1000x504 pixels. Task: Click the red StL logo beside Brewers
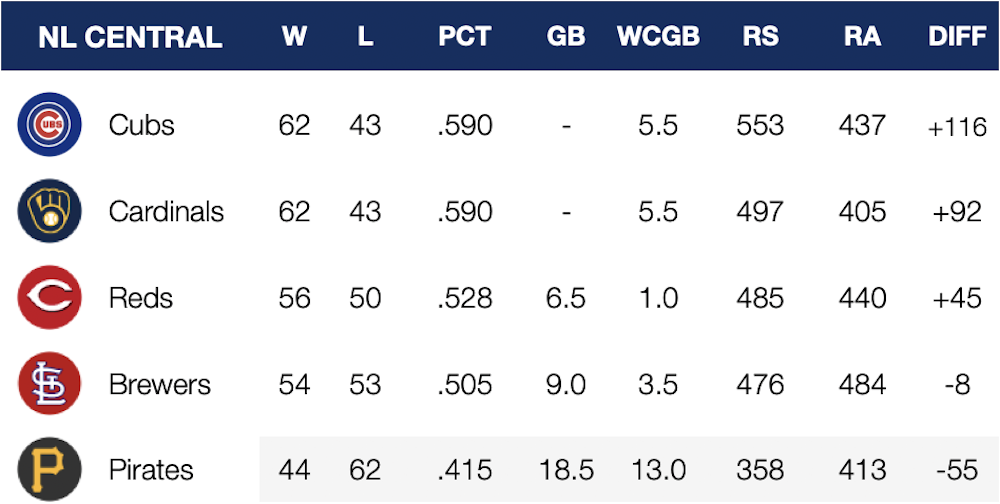pos(48,385)
